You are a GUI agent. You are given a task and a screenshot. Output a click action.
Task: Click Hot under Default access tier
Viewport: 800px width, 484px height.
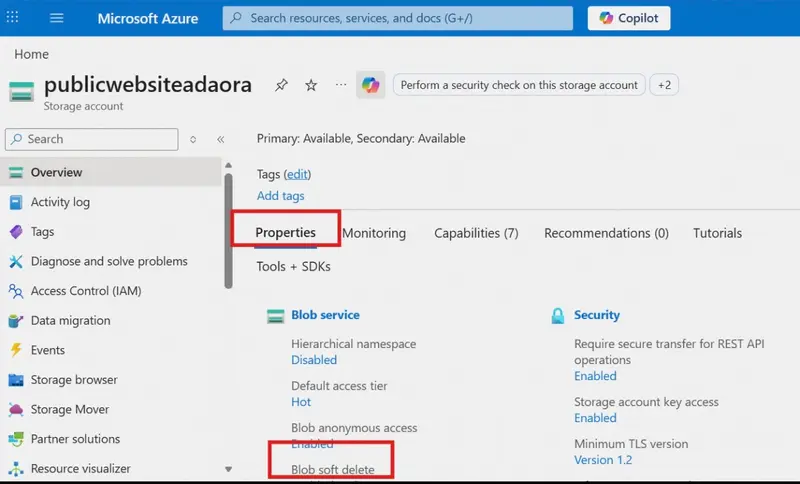(x=301, y=402)
